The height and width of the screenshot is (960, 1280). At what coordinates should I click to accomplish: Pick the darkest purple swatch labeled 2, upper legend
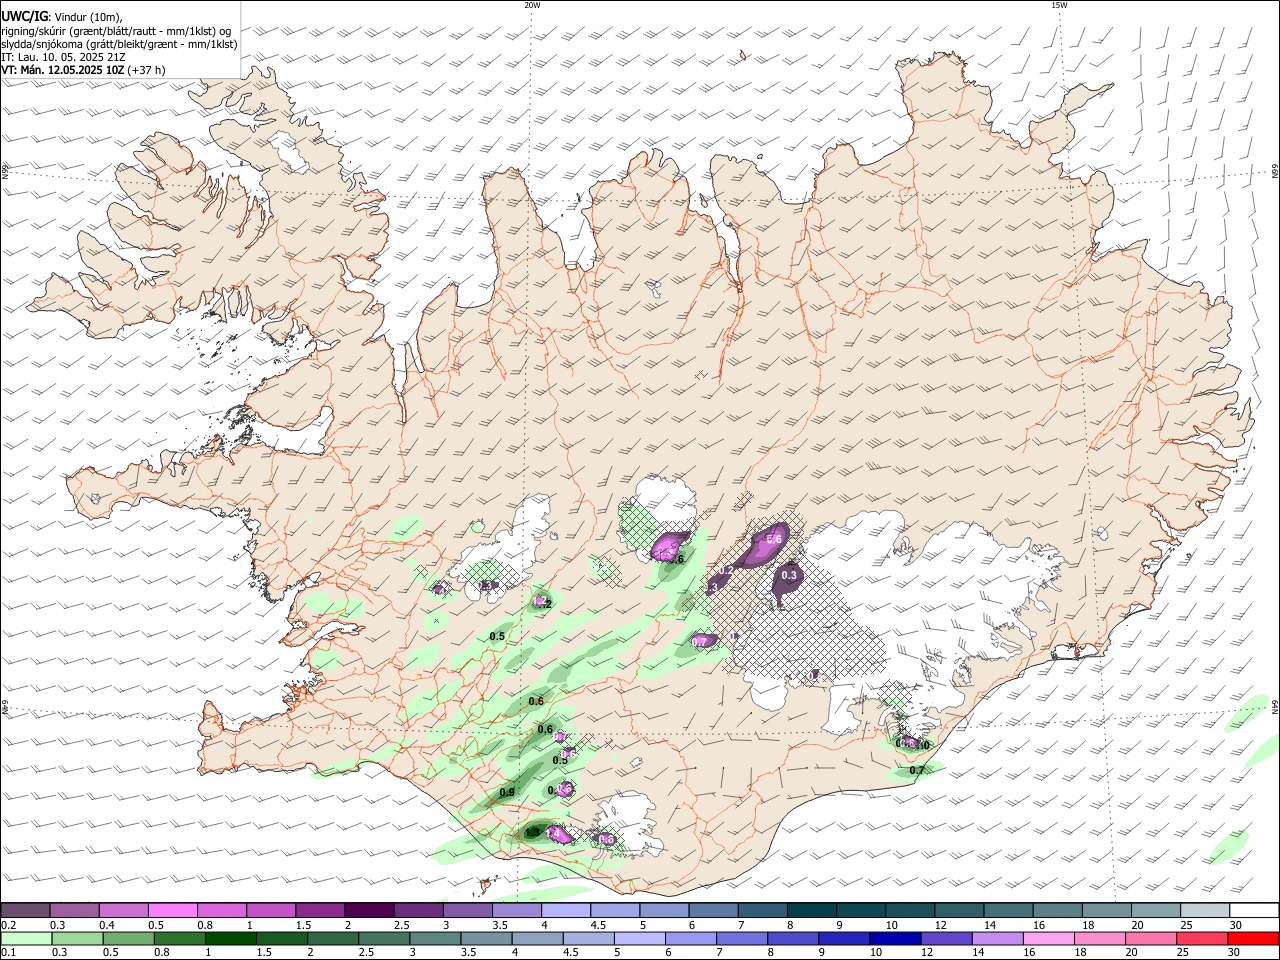[x=369, y=910]
